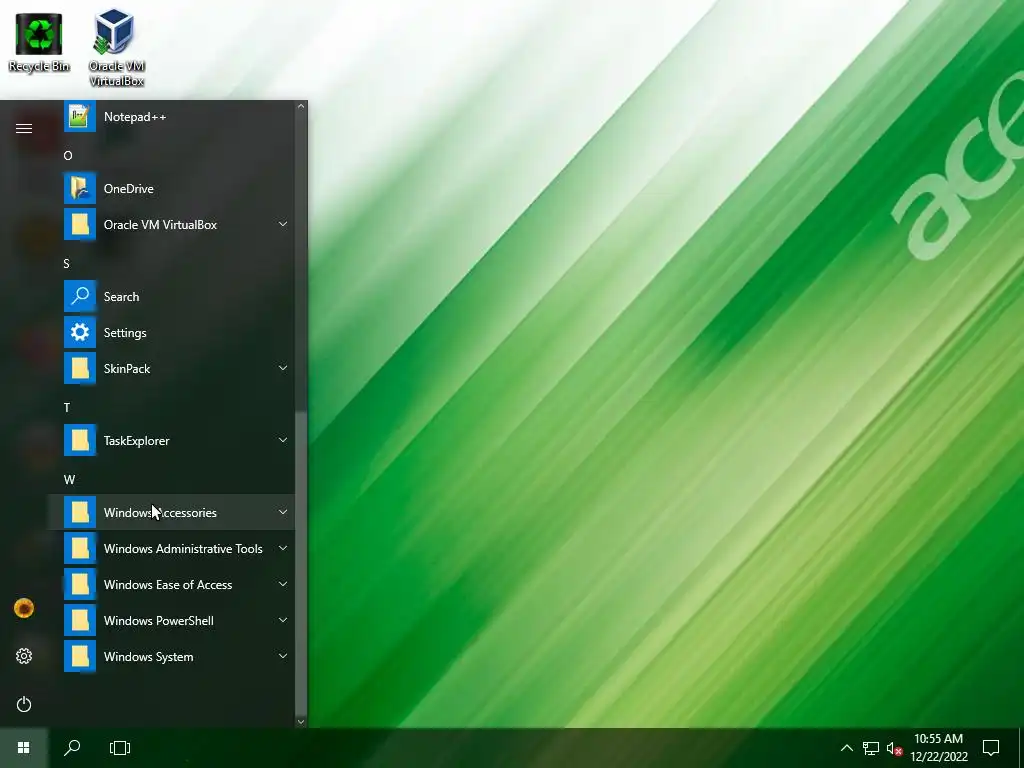
Task: Click the Windows Administrative Tools folder icon
Action: 80,549
